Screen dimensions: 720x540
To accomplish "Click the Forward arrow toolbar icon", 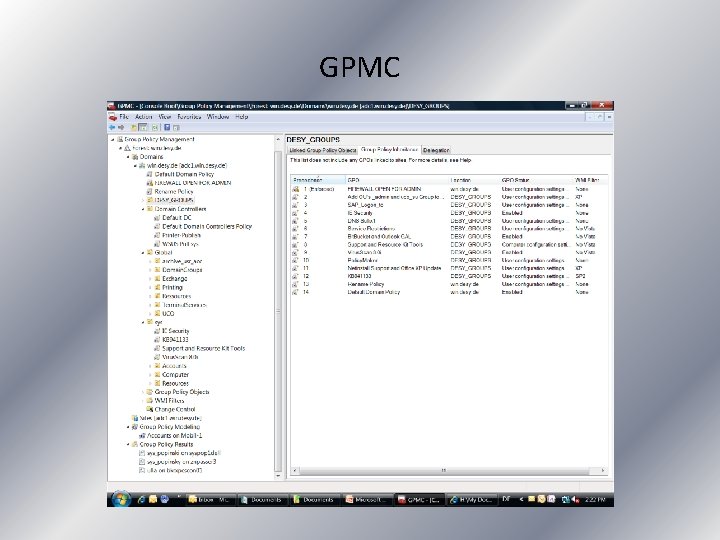I will [121, 127].
